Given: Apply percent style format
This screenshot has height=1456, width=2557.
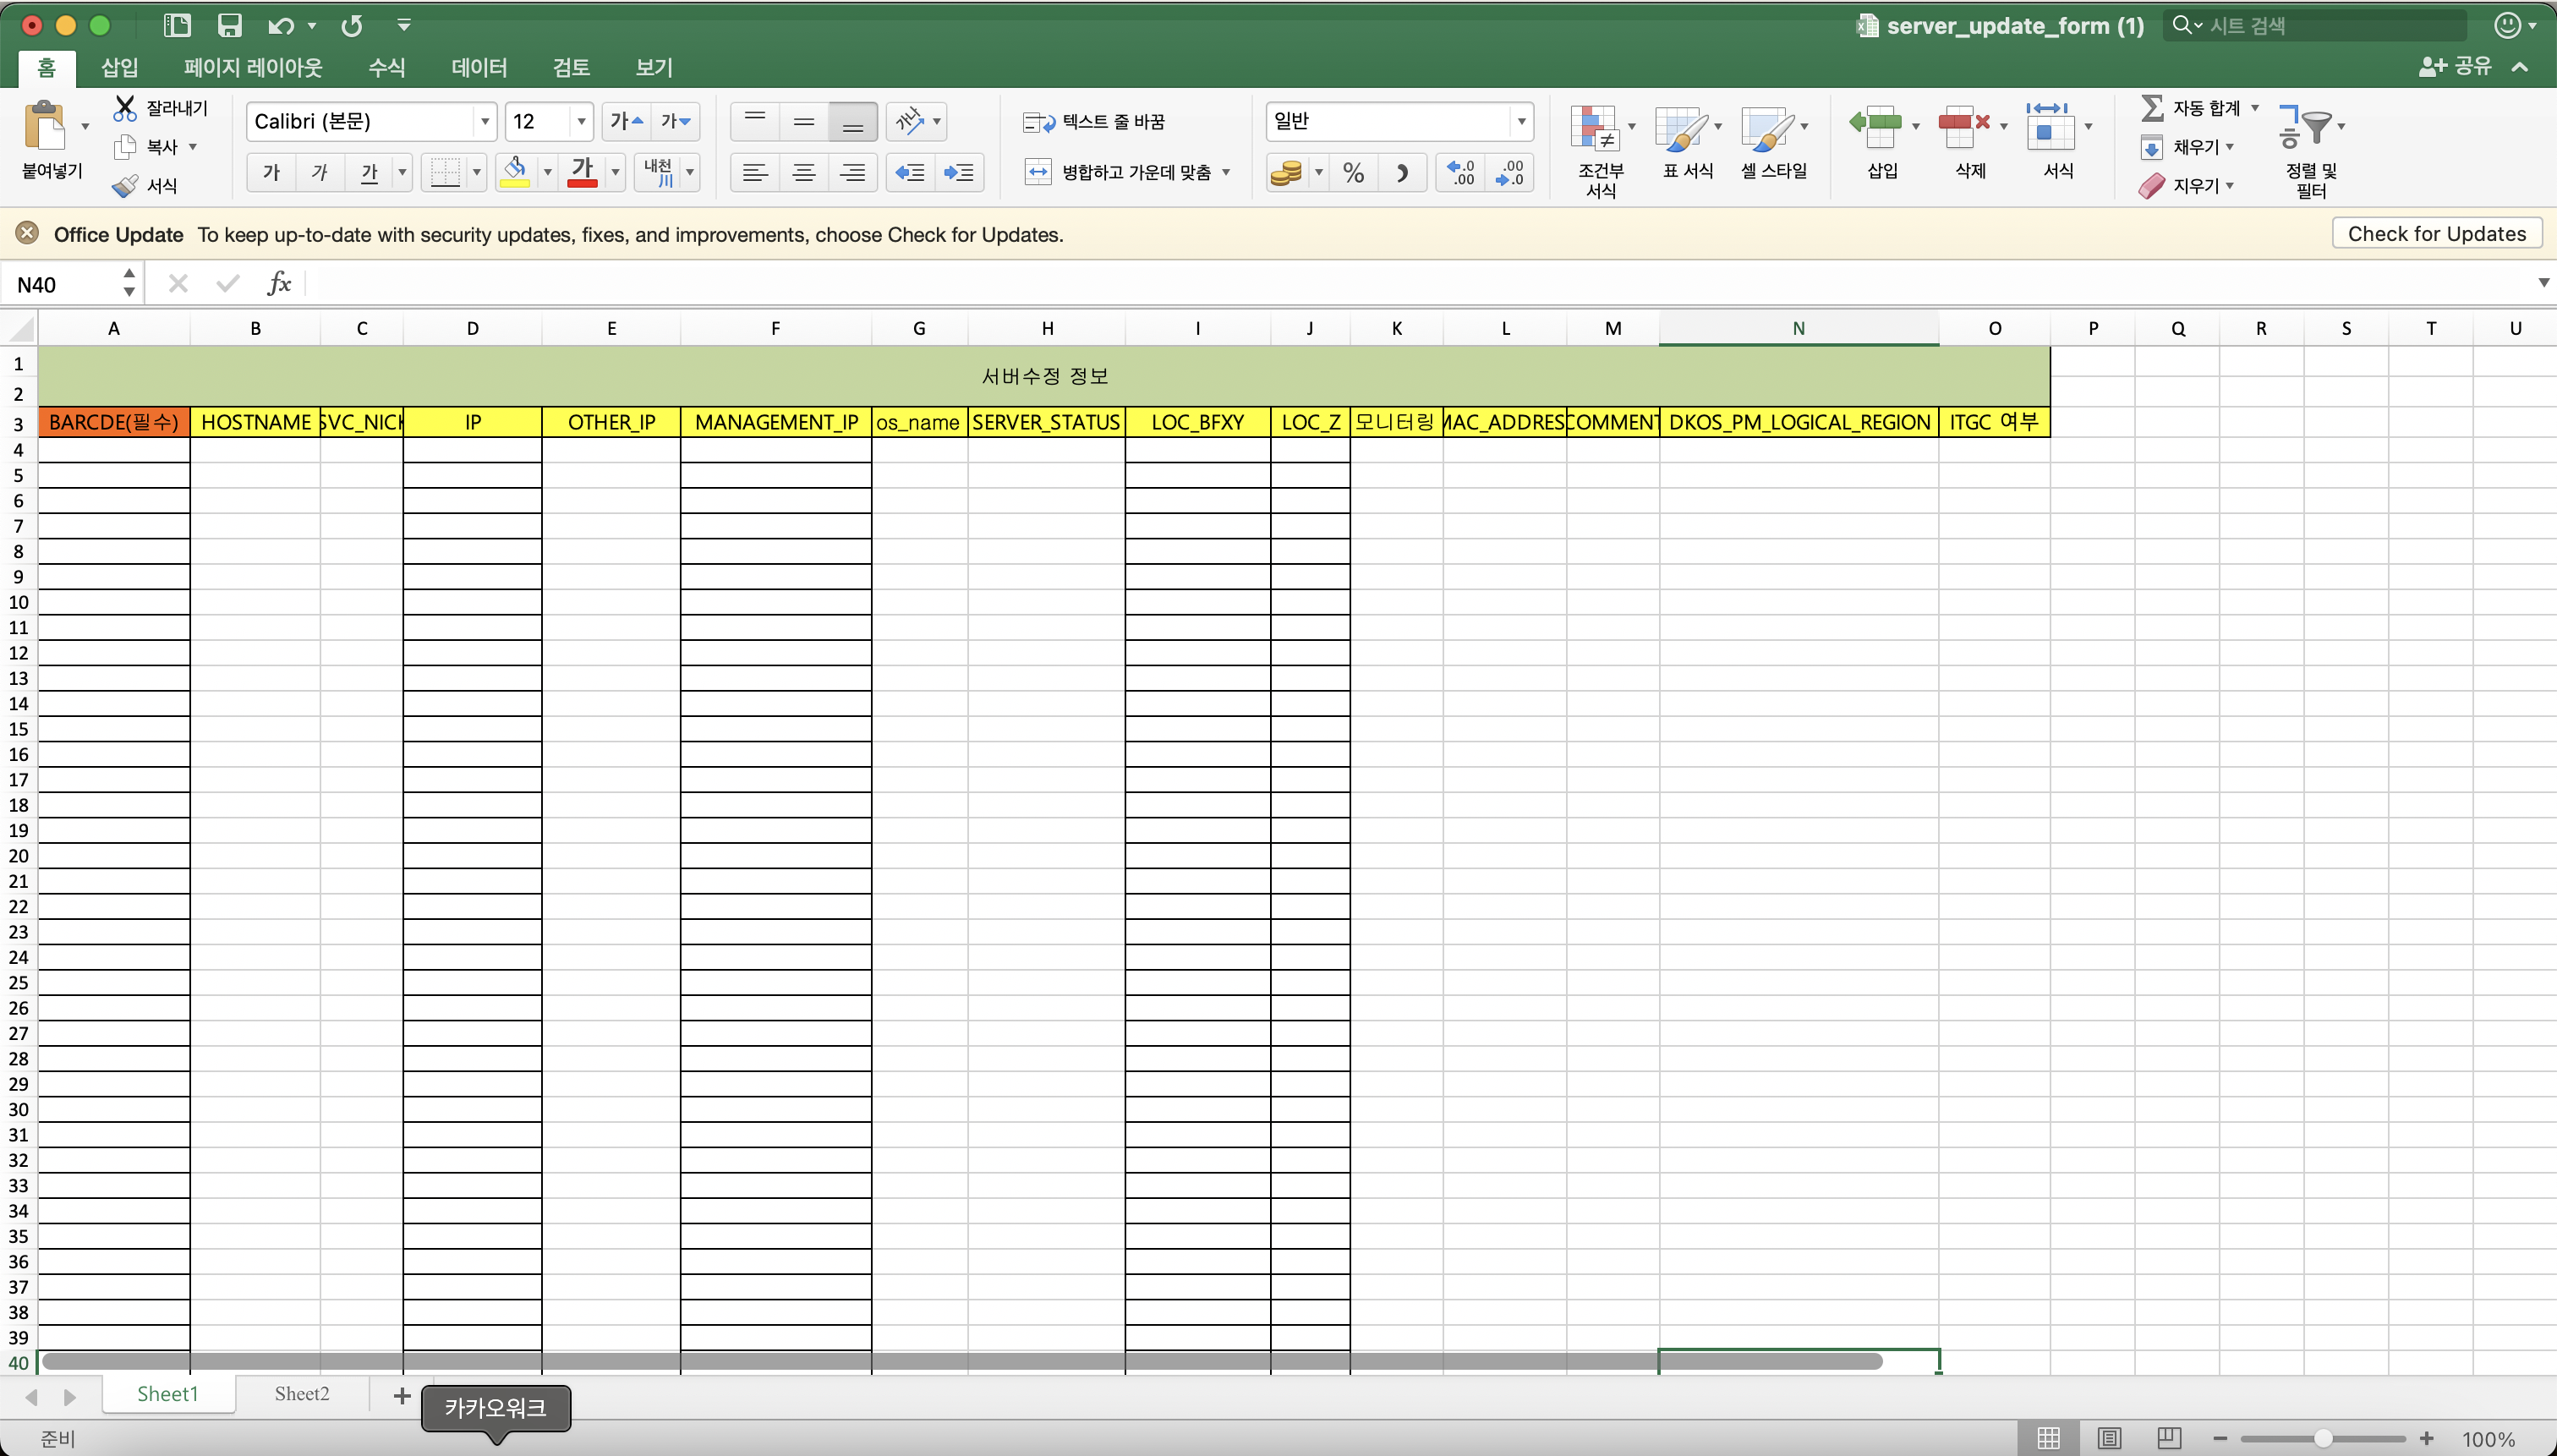Looking at the screenshot, I should (1353, 172).
